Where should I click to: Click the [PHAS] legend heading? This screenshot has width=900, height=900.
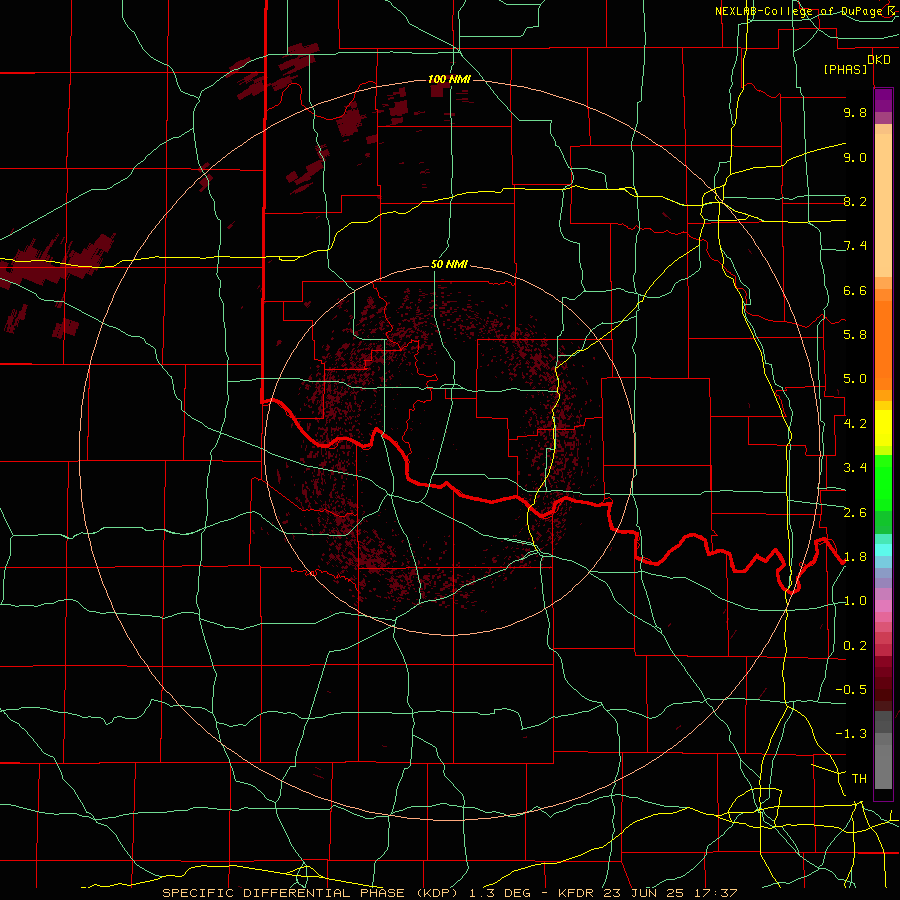pyautogui.click(x=845, y=70)
